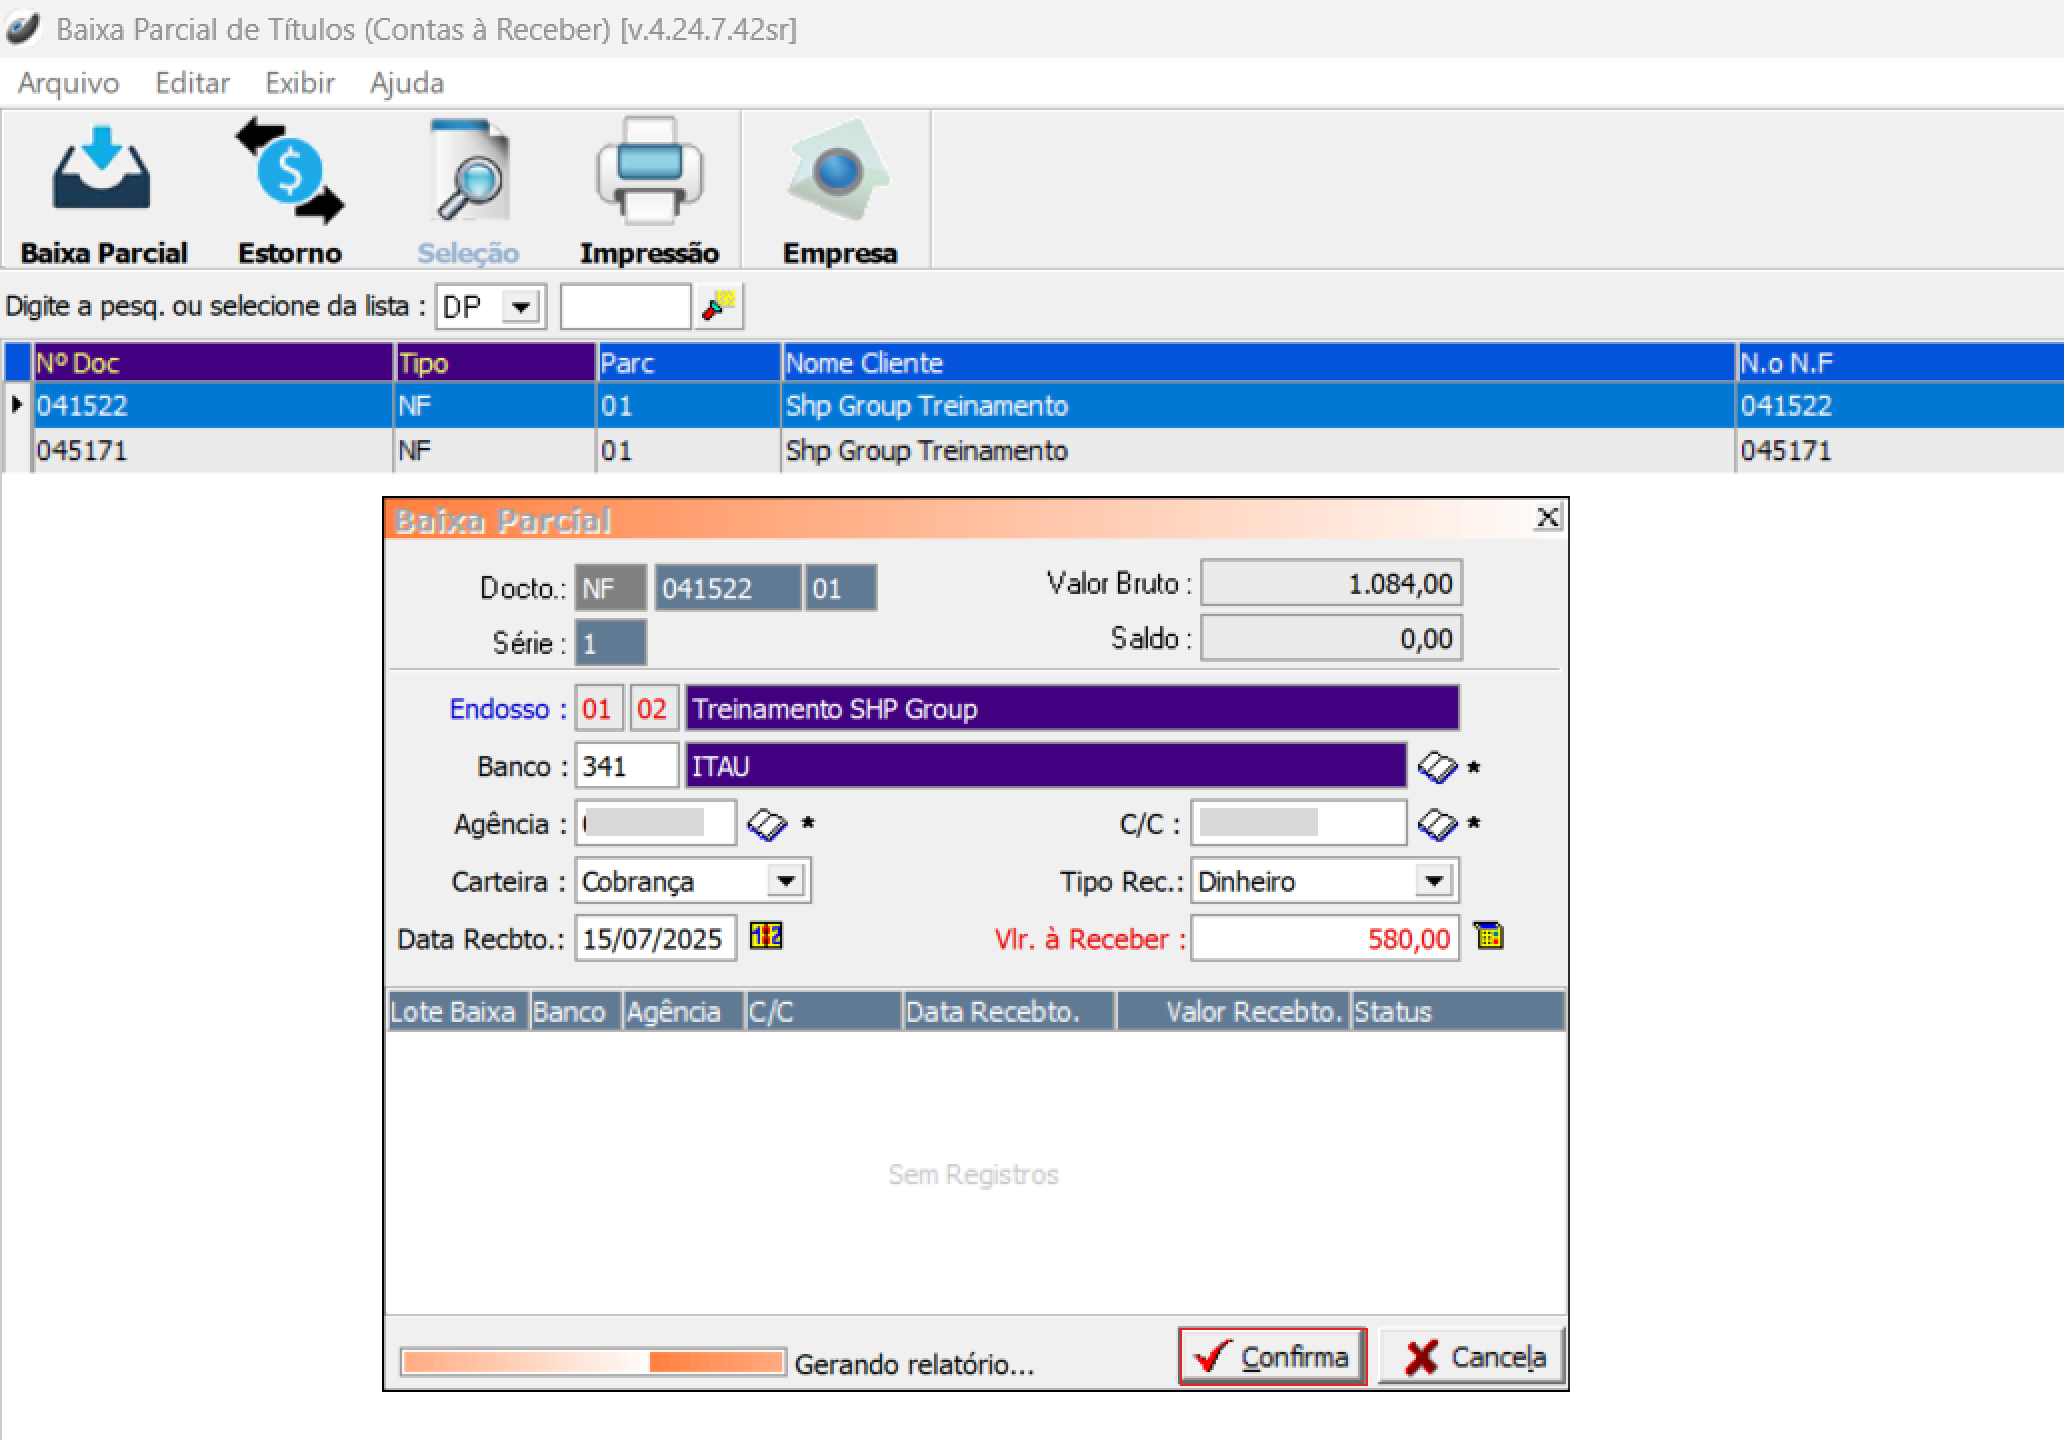Open the Impressão printer icon
Screen dimensions: 2064x1440
tap(649, 172)
